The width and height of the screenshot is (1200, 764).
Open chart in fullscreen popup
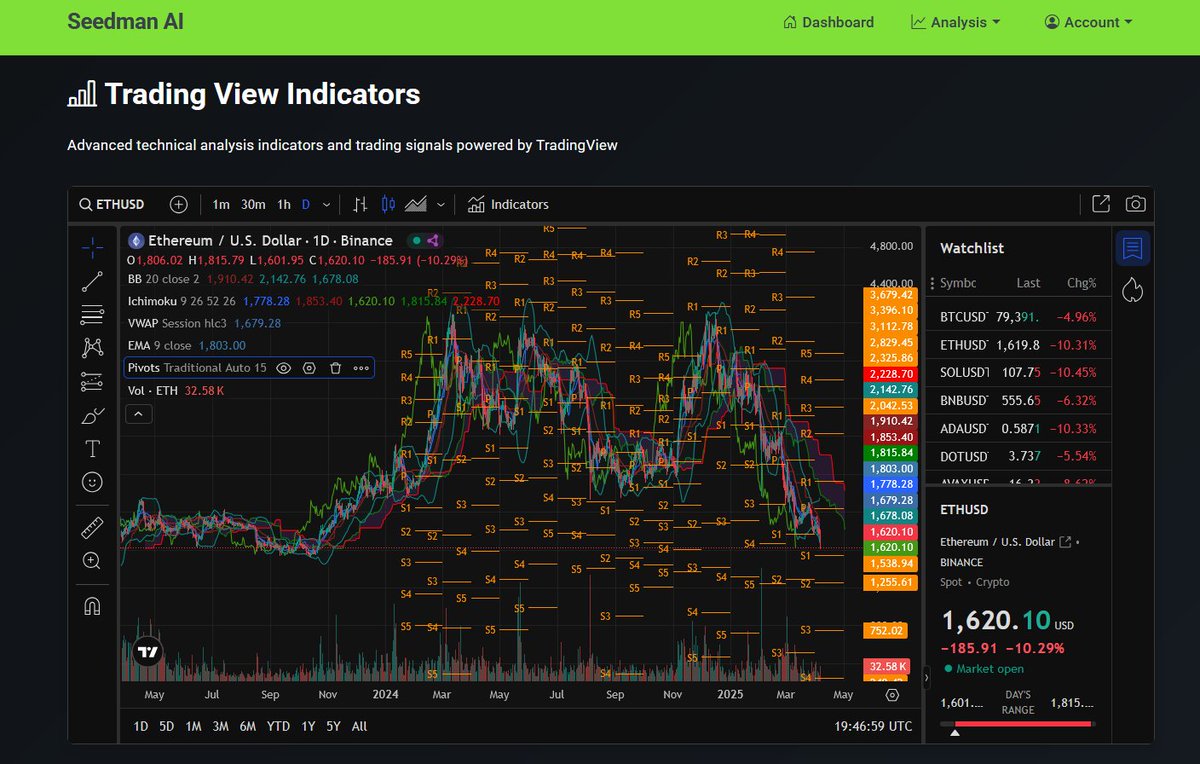(1101, 204)
